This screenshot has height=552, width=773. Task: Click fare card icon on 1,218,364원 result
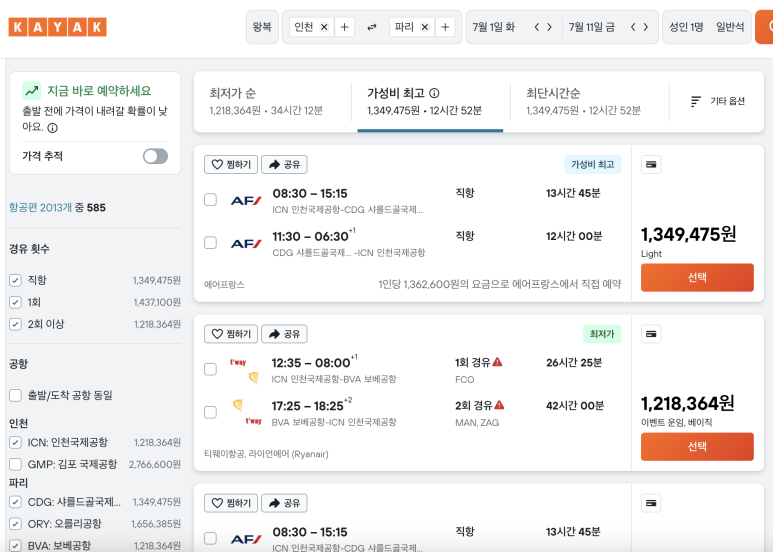(651, 334)
